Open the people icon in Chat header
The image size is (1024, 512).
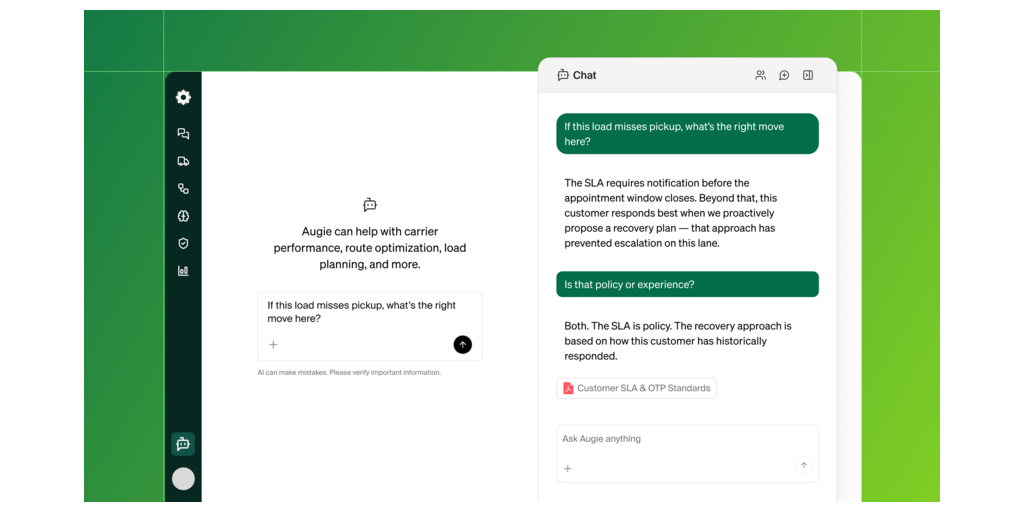(x=760, y=75)
